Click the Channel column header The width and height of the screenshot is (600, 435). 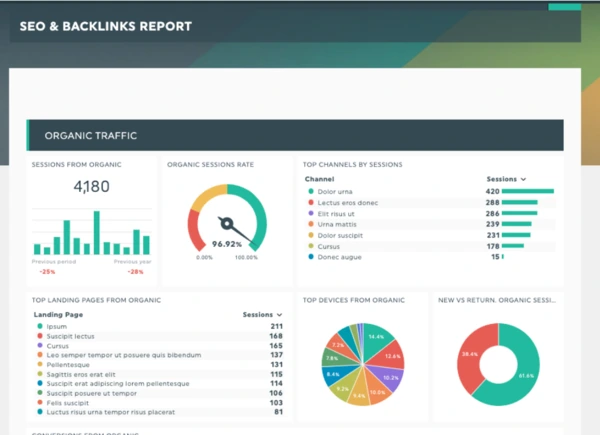point(319,179)
